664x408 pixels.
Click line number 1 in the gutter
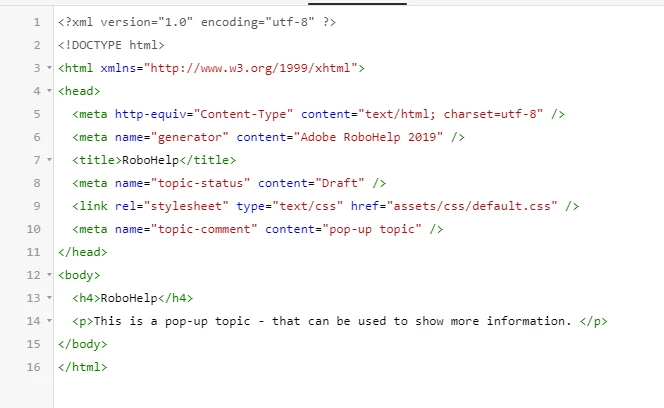(x=37, y=22)
